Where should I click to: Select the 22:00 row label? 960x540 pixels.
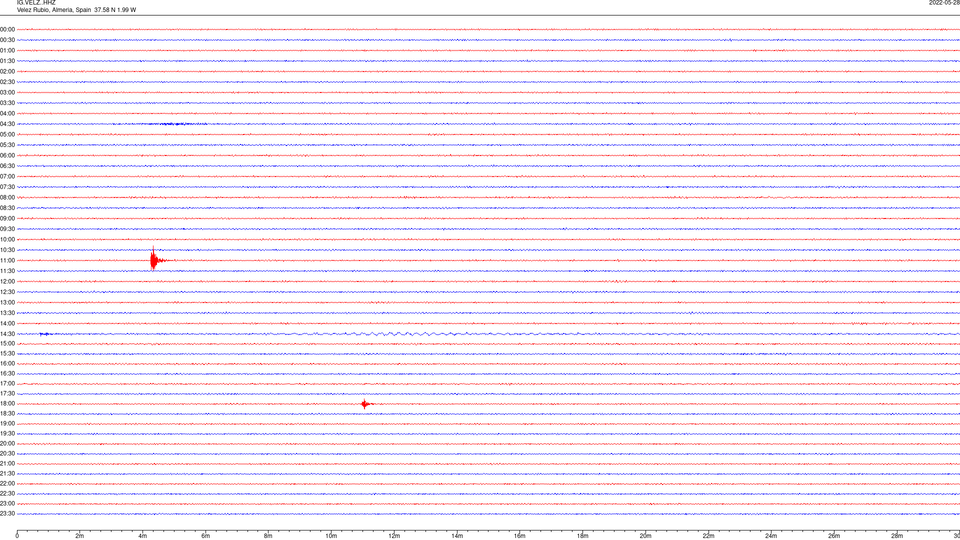(x=7, y=483)
